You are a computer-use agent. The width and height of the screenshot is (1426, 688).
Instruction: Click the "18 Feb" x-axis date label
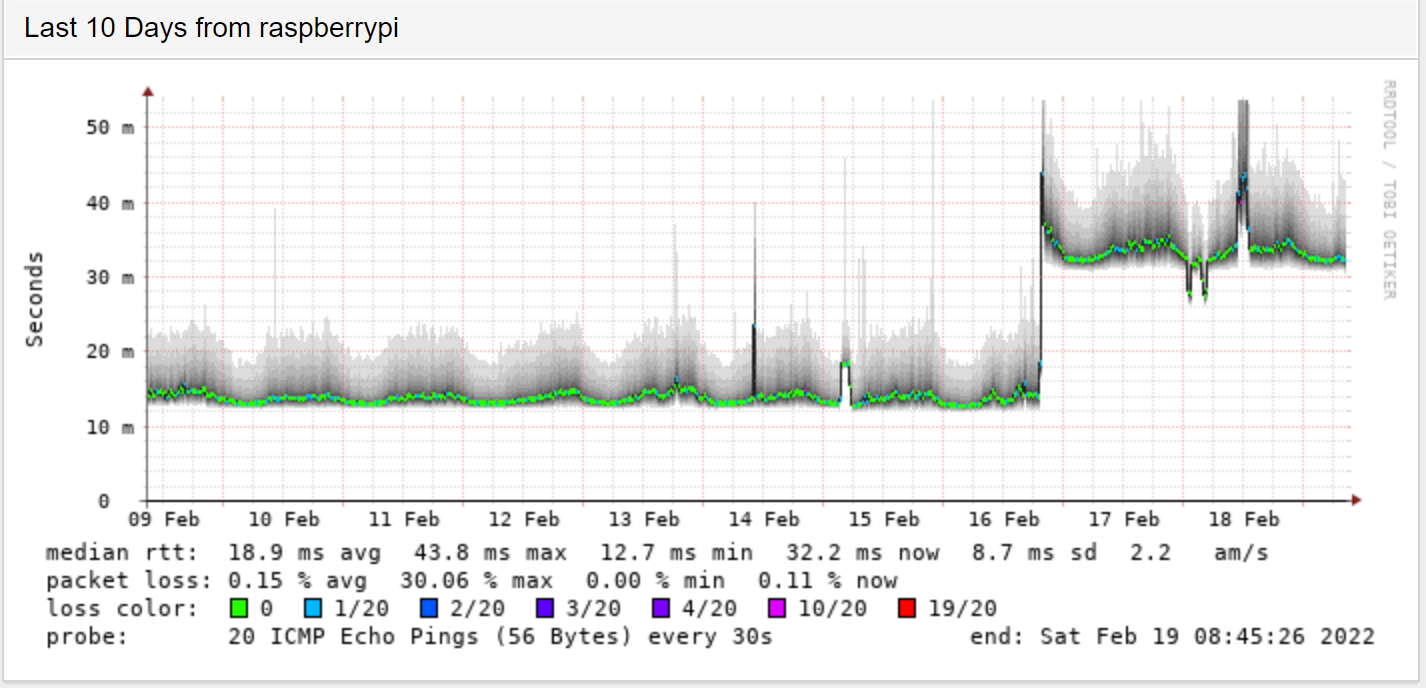coord(1245,520)
